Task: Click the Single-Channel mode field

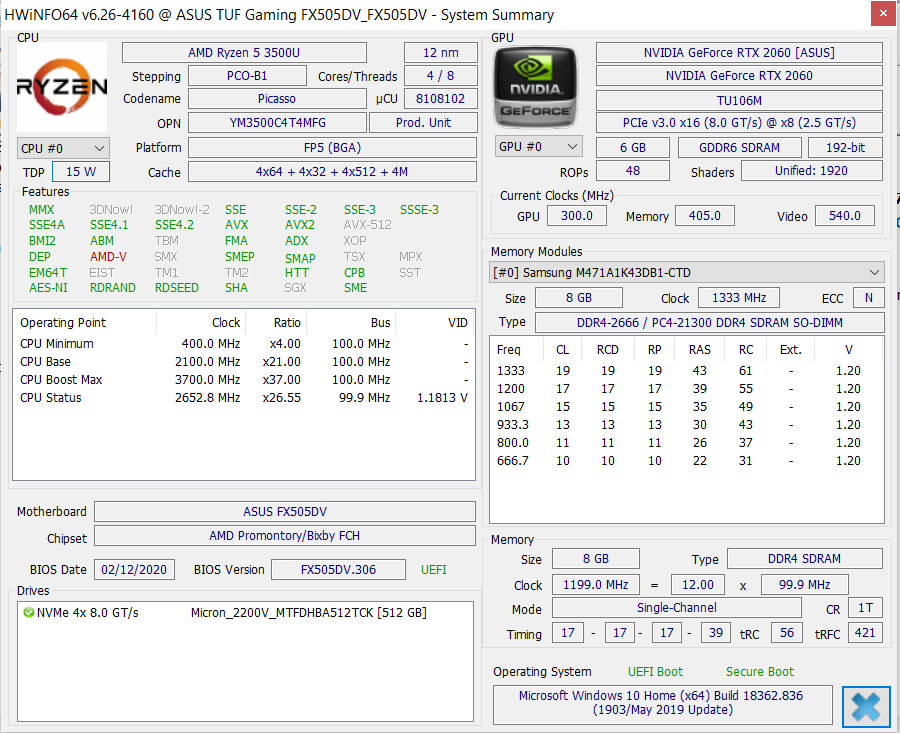Action: 677,607
